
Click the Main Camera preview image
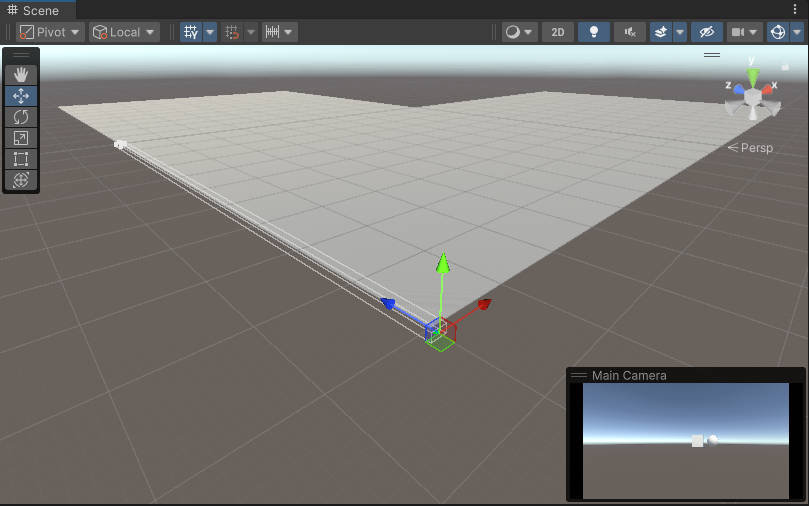pyautogui.click(x=685, y=440)
